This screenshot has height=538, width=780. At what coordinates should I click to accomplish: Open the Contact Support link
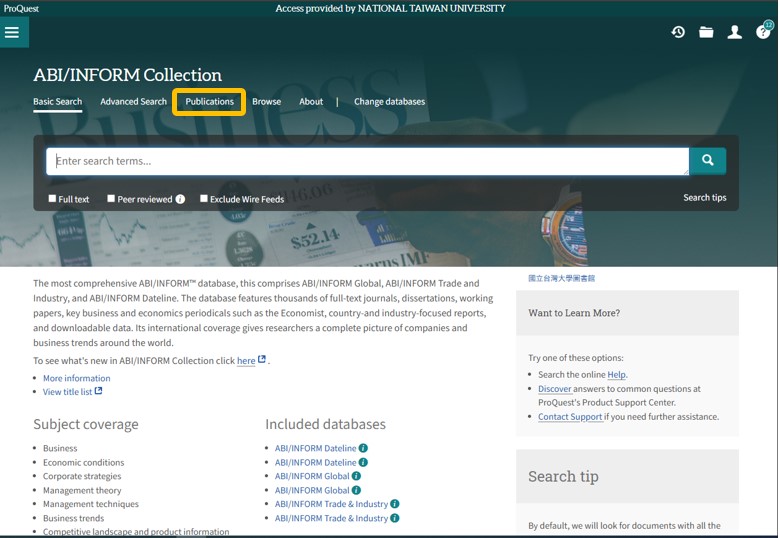(x=570, y=417)
